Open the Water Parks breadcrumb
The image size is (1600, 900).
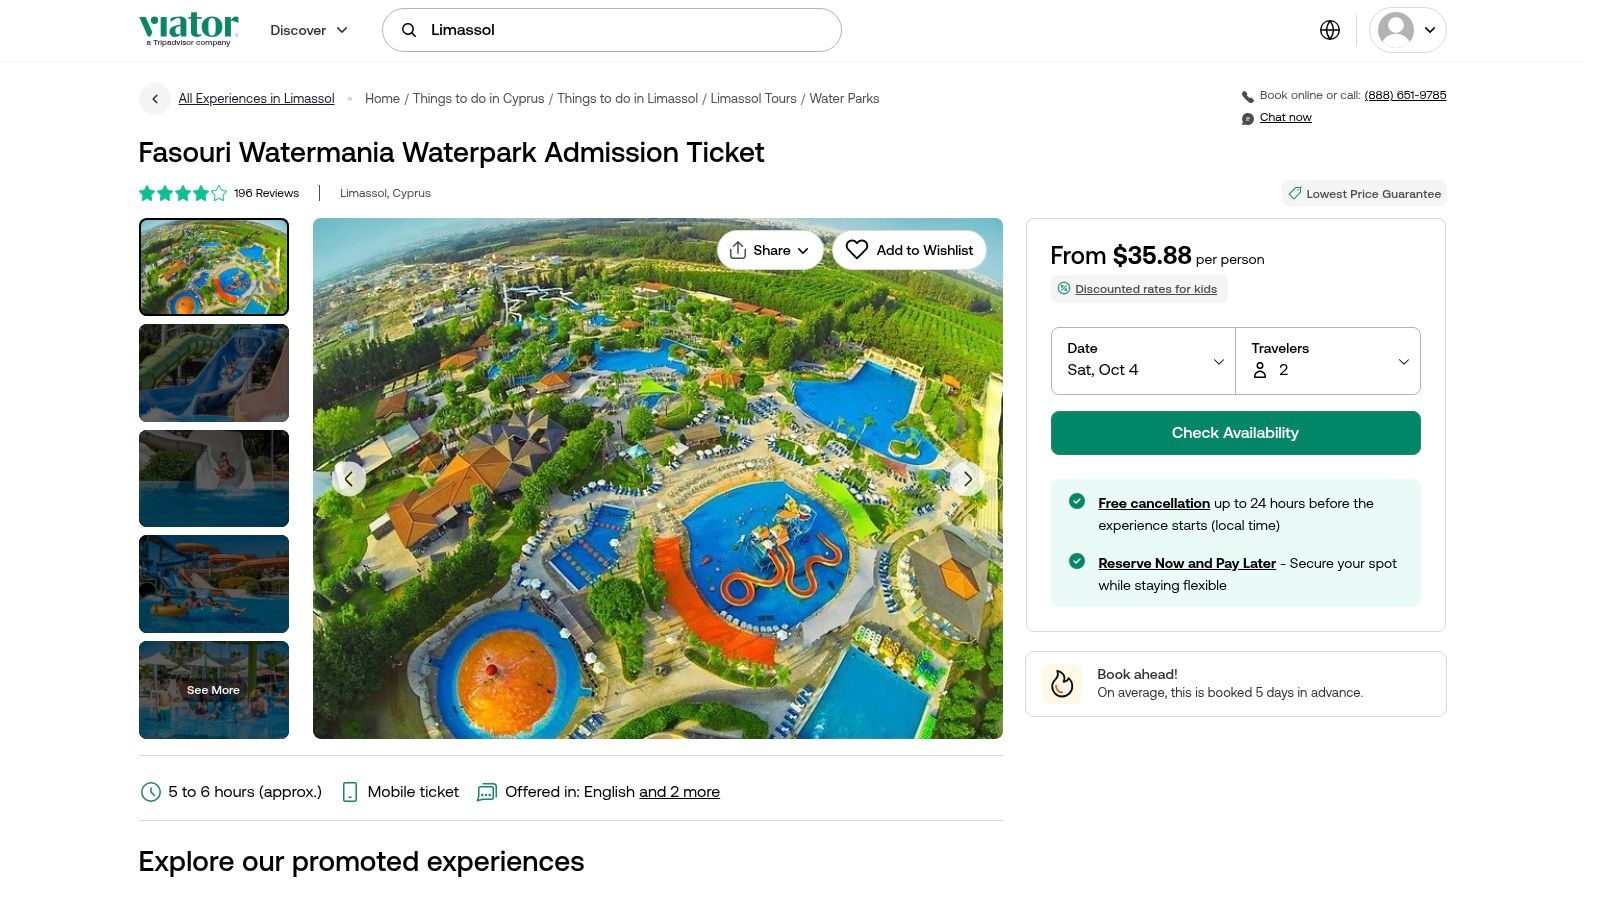(844, 99)
